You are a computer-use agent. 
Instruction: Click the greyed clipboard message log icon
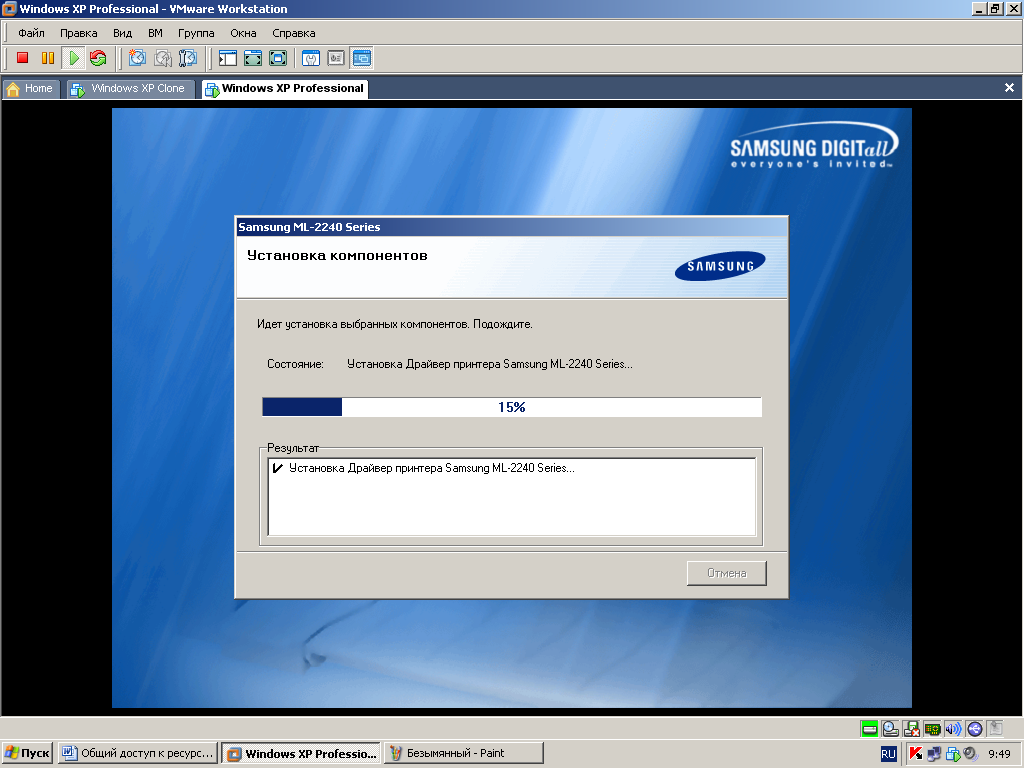click(995, 729)
